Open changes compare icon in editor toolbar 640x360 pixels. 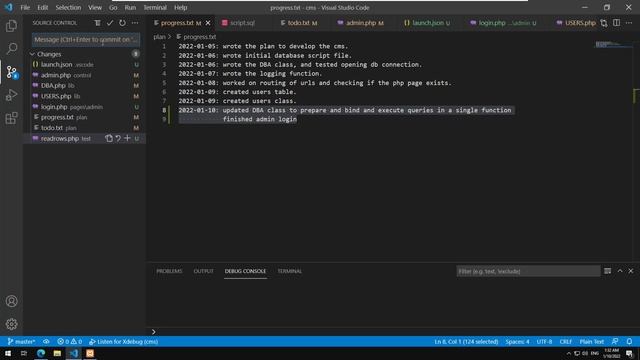(x=604, y=23)
